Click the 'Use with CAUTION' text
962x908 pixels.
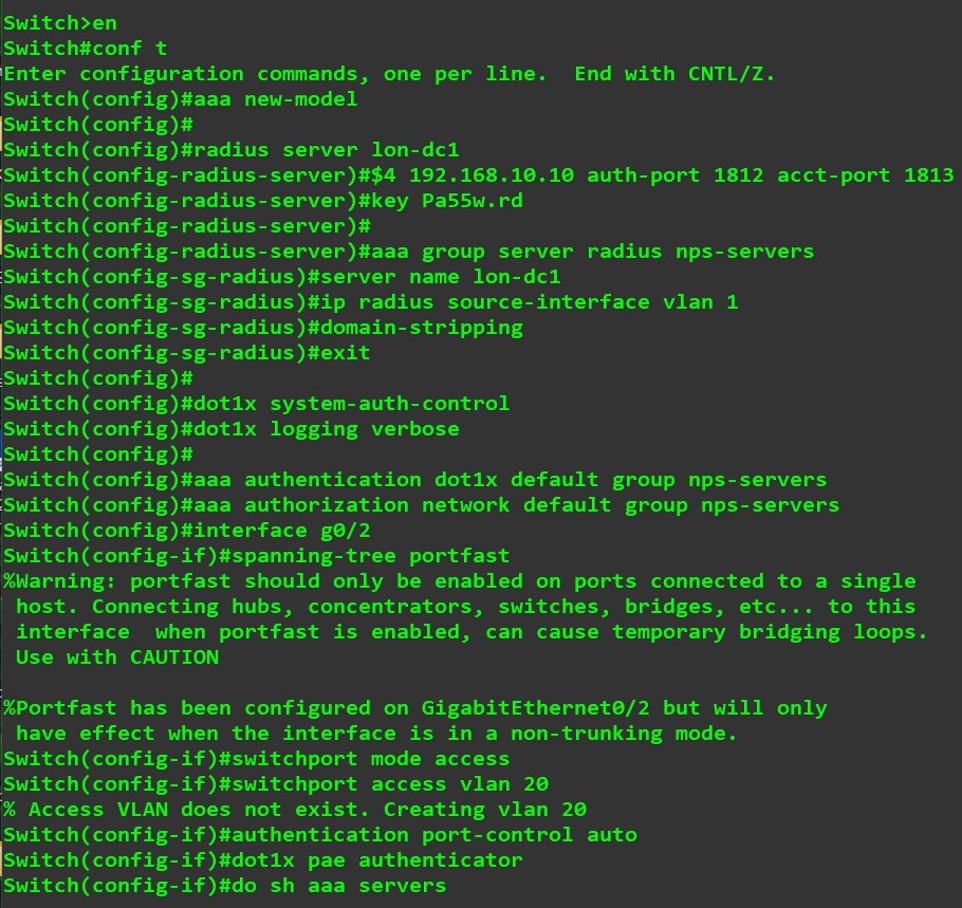117,658
